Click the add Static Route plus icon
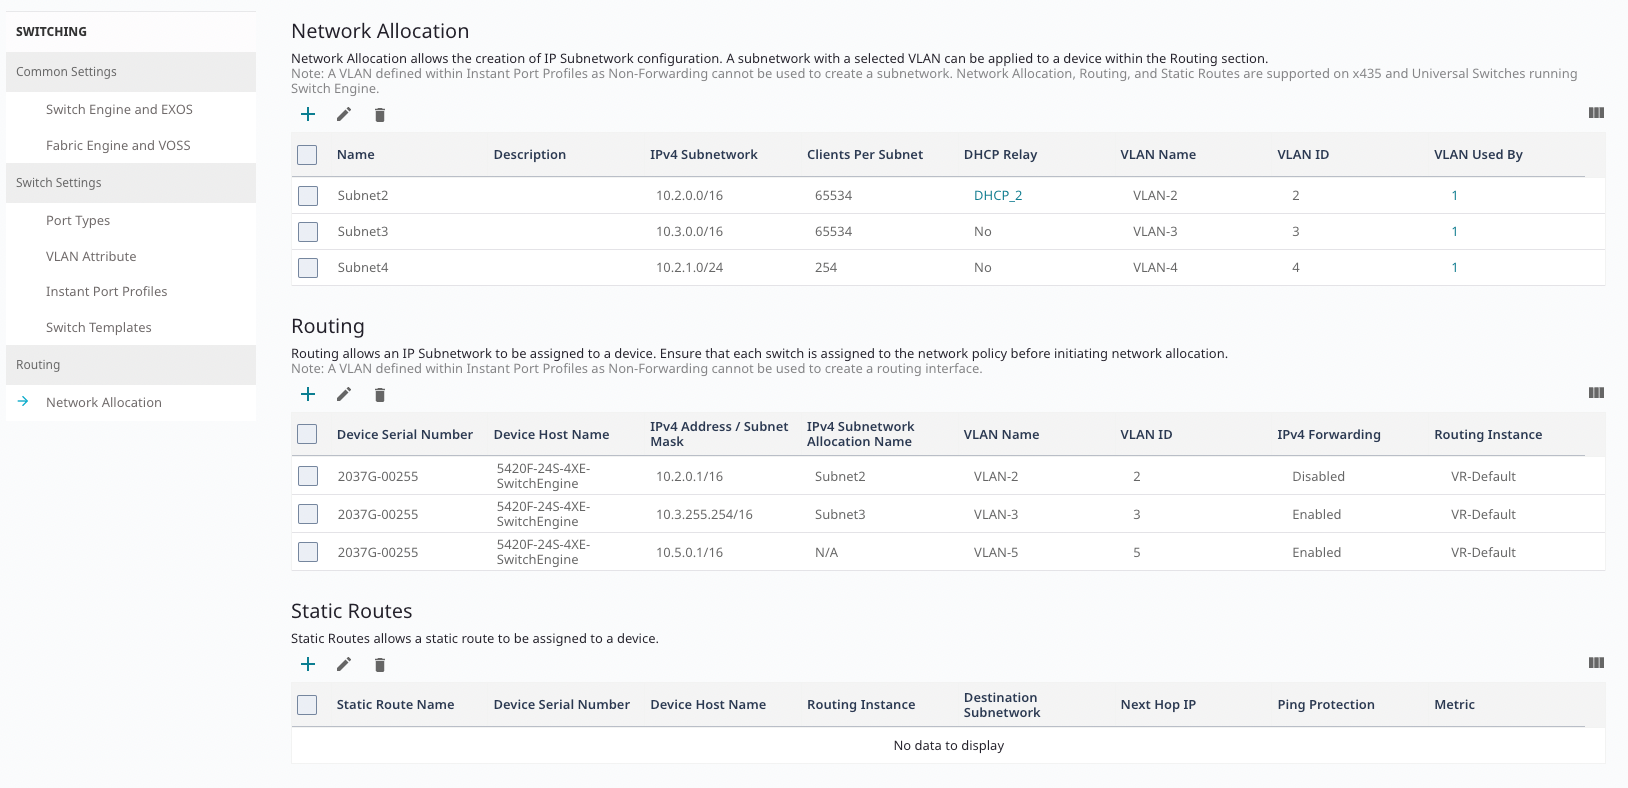The height and width of the screenshot is (788, 1628). (x=308, y=664)
